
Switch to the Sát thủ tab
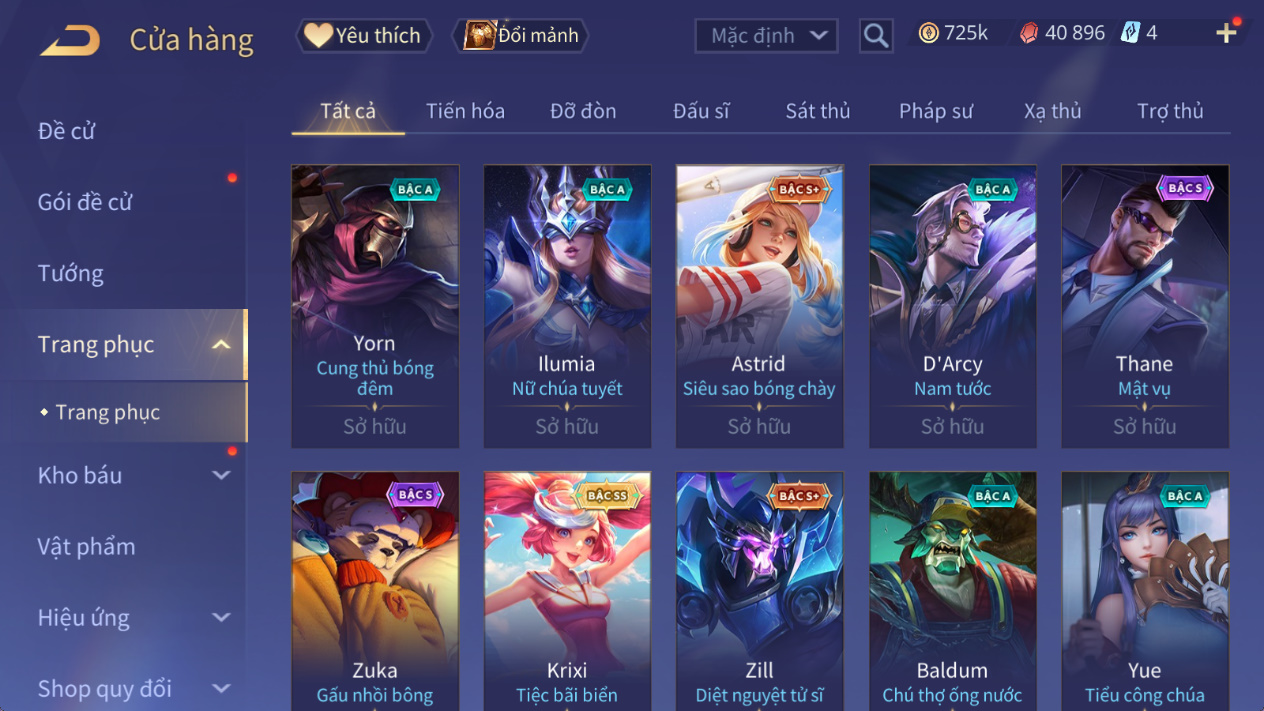(x=817, y=111)
